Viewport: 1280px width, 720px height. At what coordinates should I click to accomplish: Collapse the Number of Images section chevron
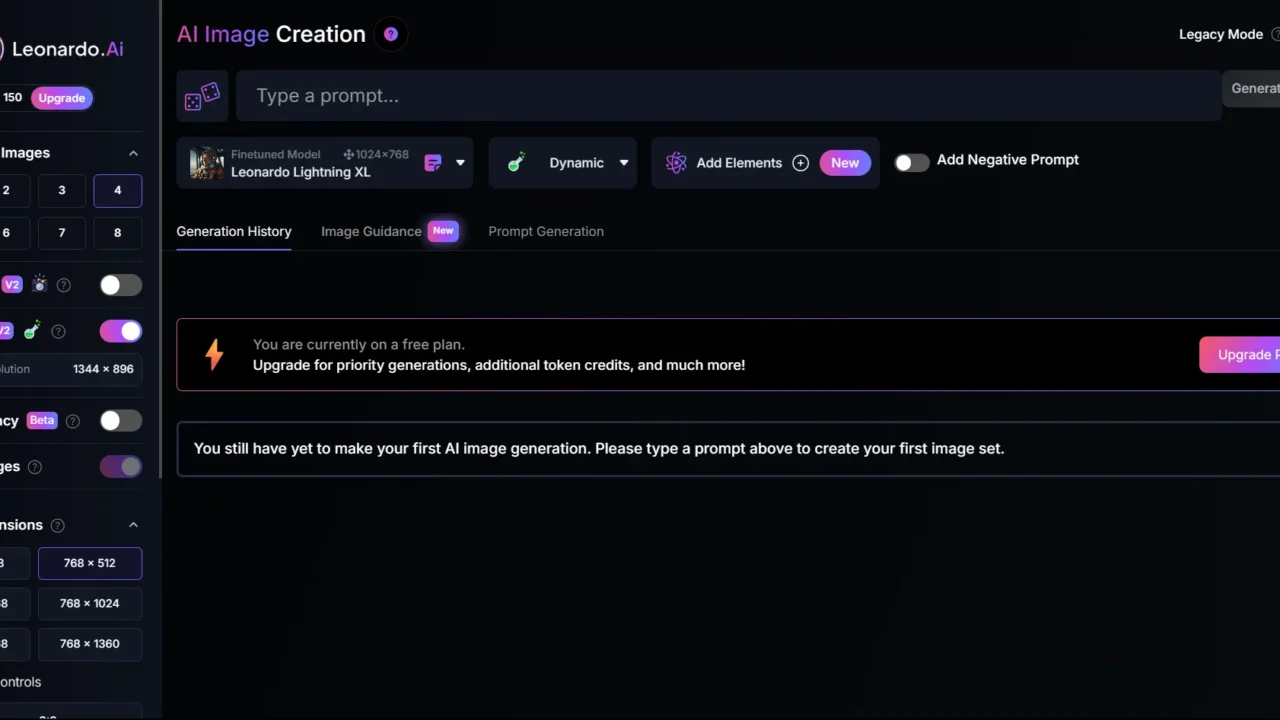(x=133, y=153)
